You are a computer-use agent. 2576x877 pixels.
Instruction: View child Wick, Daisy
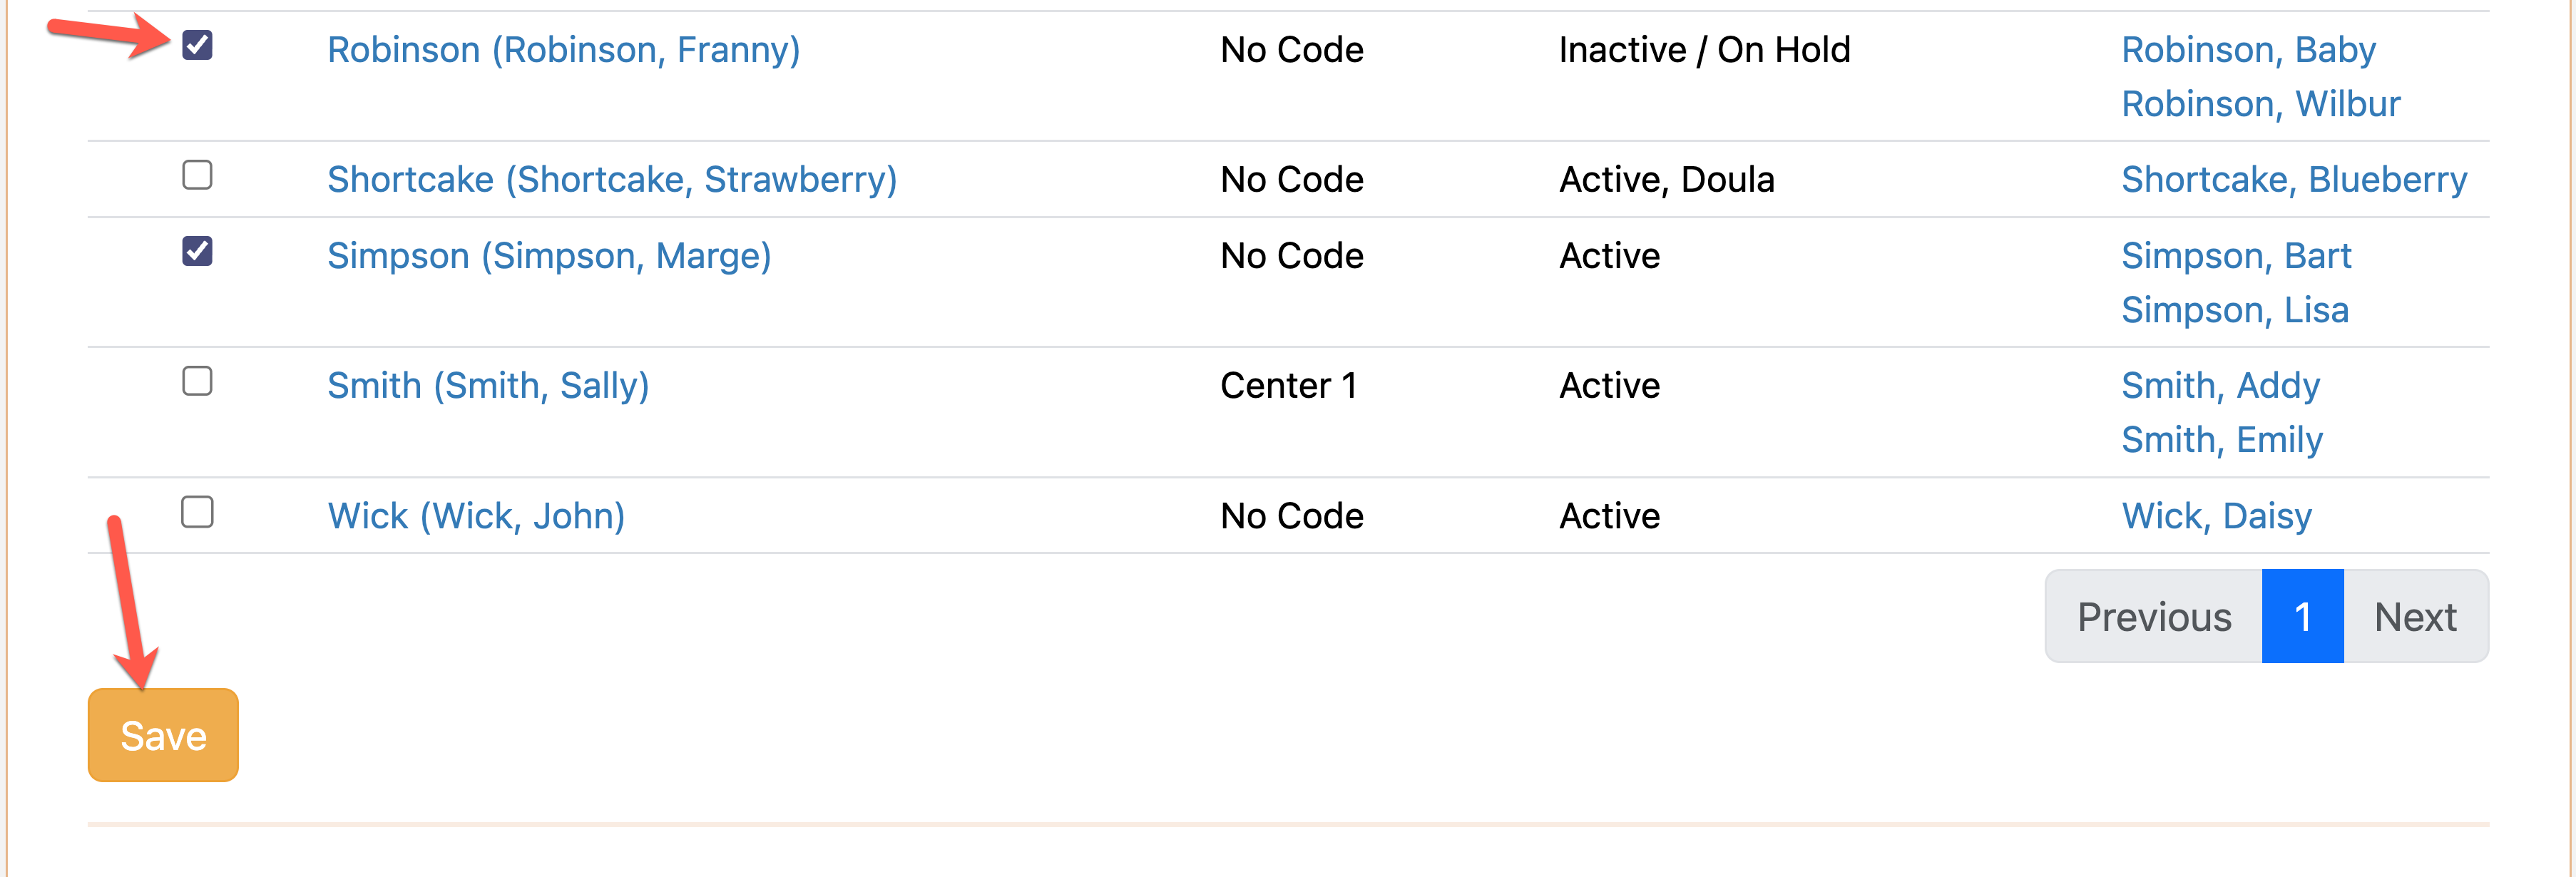click(2216, 516)
